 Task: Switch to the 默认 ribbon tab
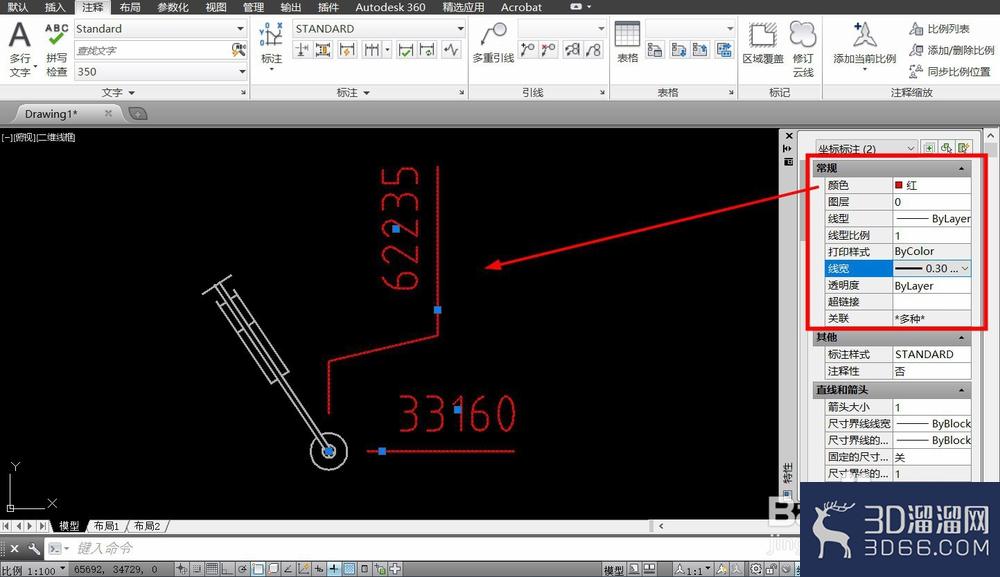pos(18,7)
